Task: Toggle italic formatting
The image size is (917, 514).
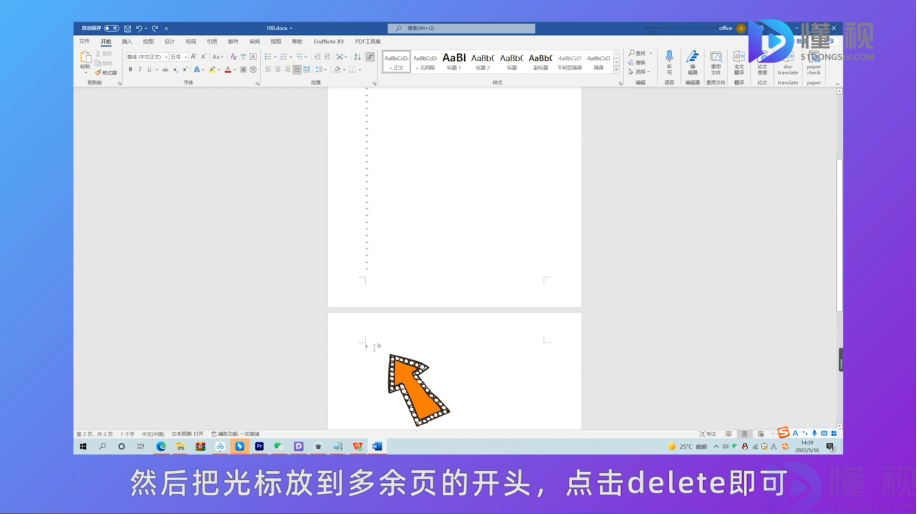Action: [x=140, y=70]
